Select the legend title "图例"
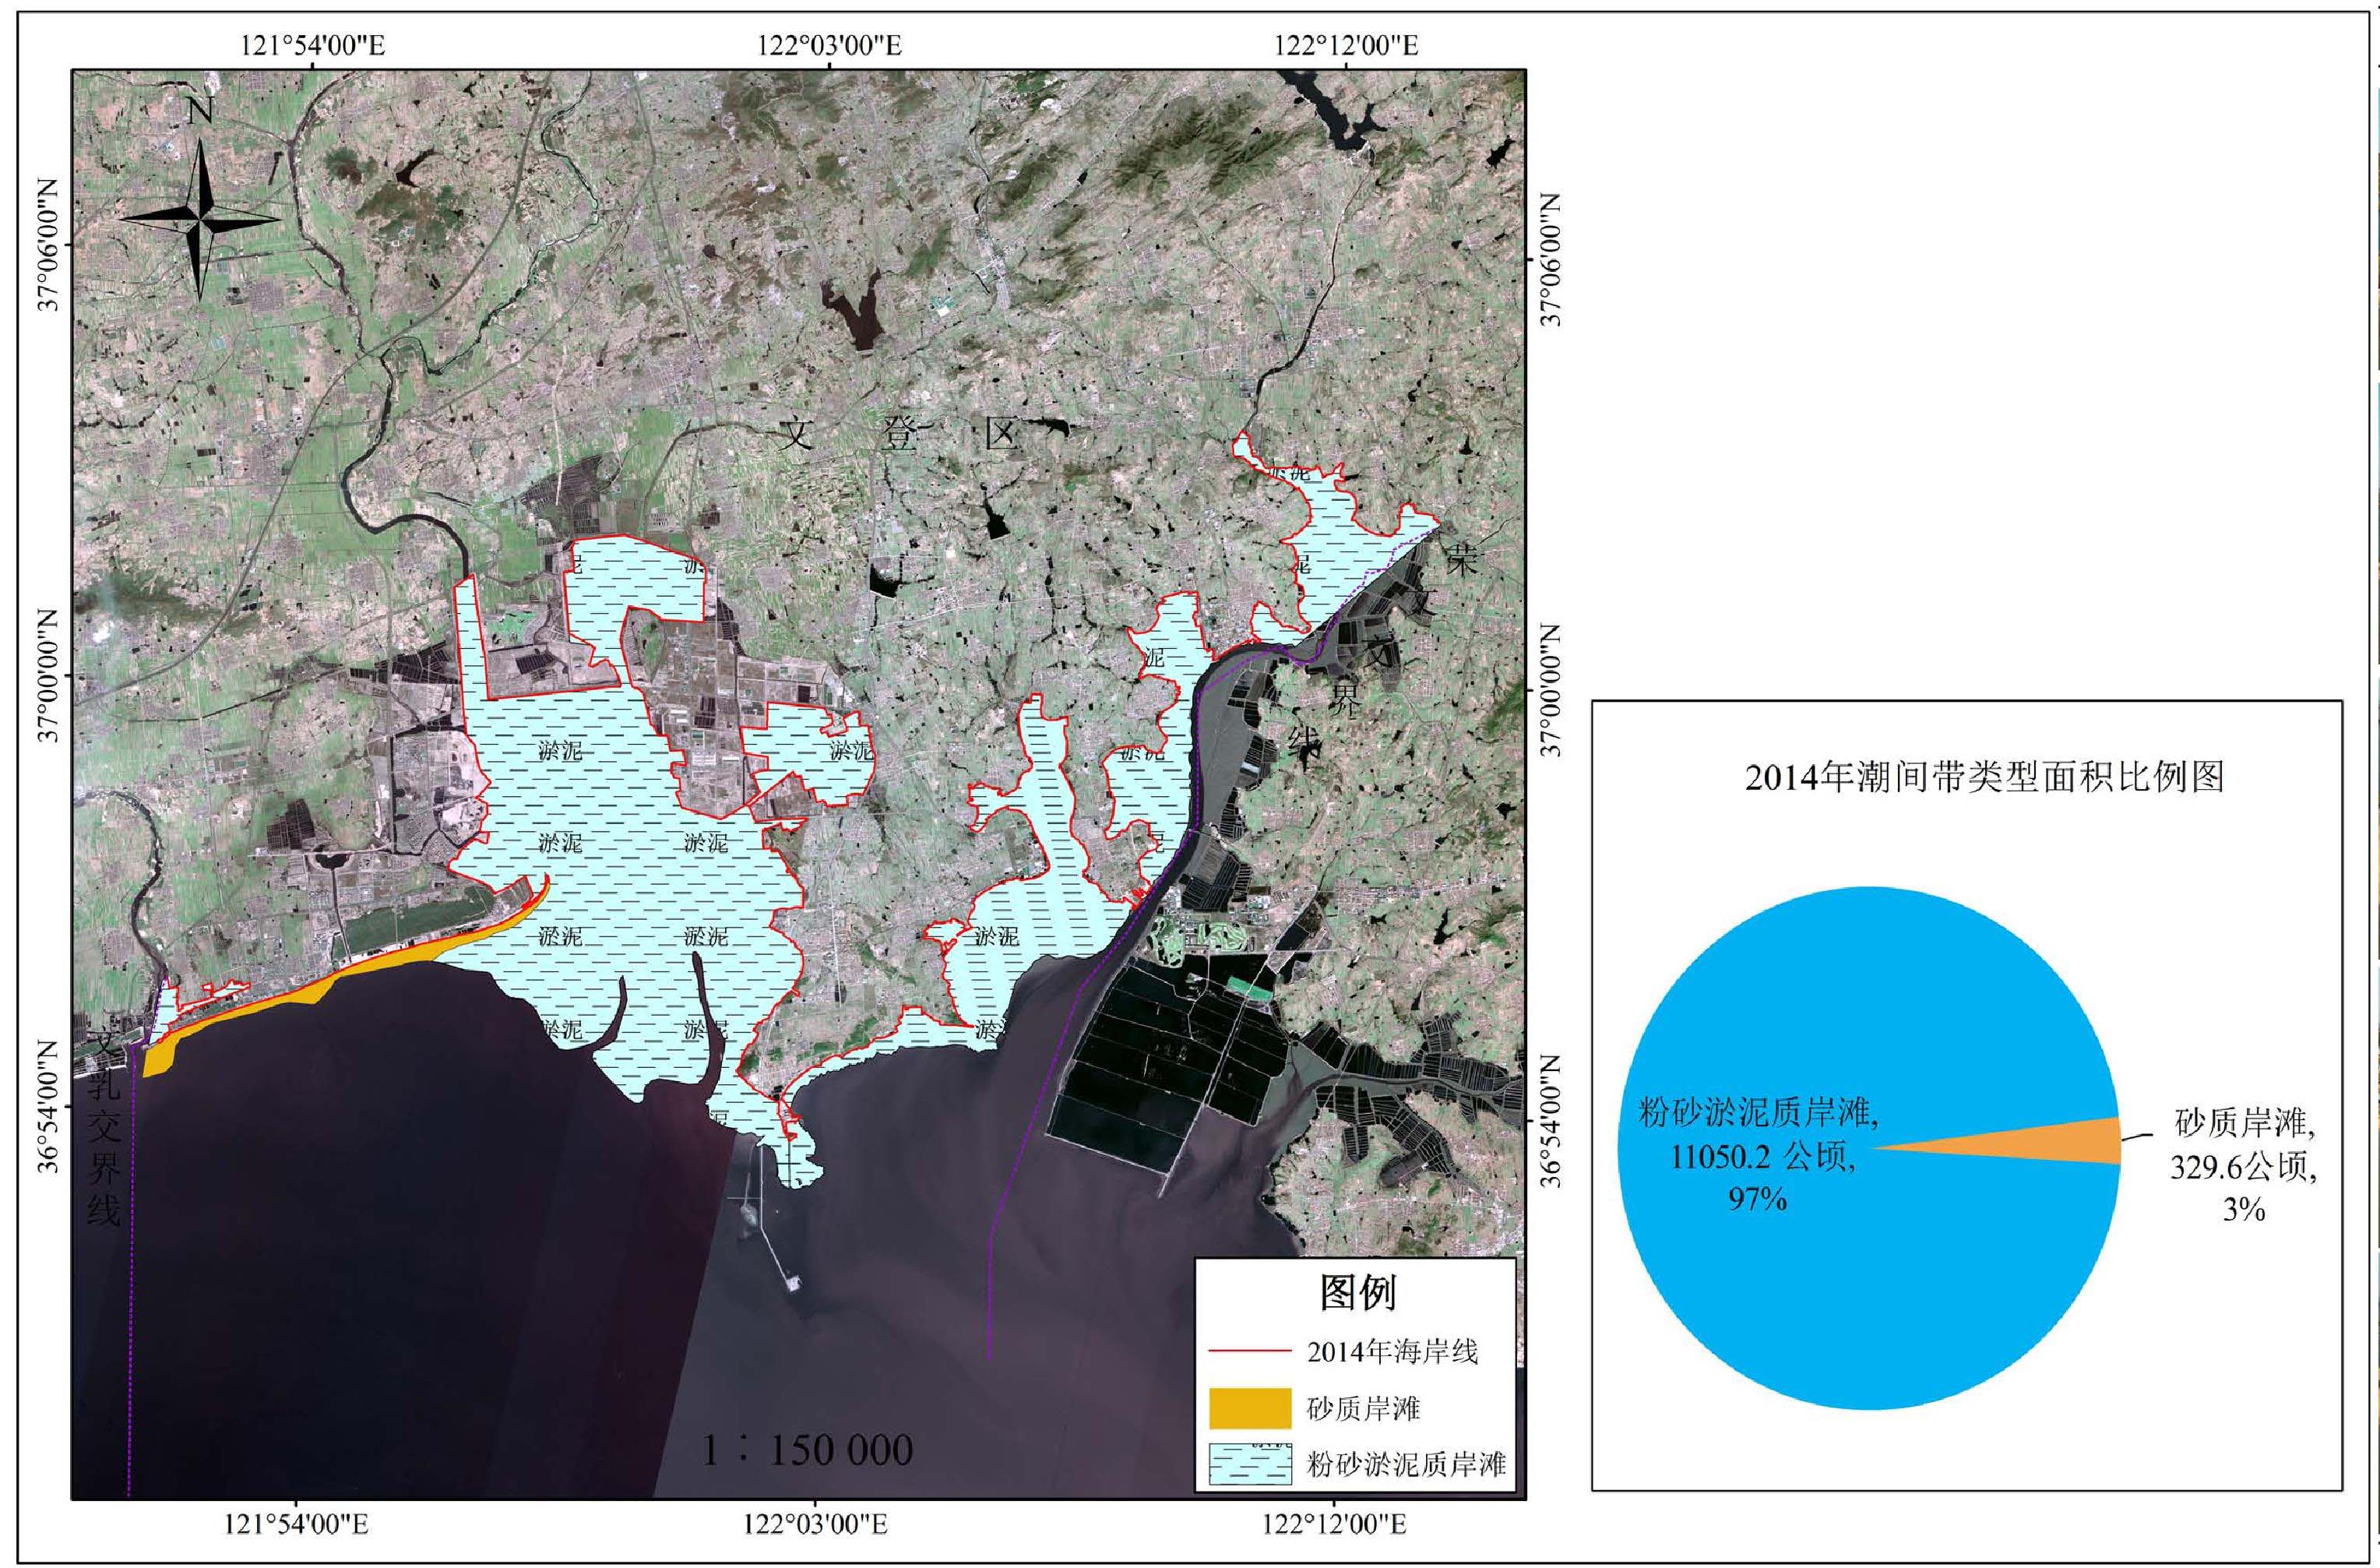This screenshot has width=2380, height=1568. 1357,1293
